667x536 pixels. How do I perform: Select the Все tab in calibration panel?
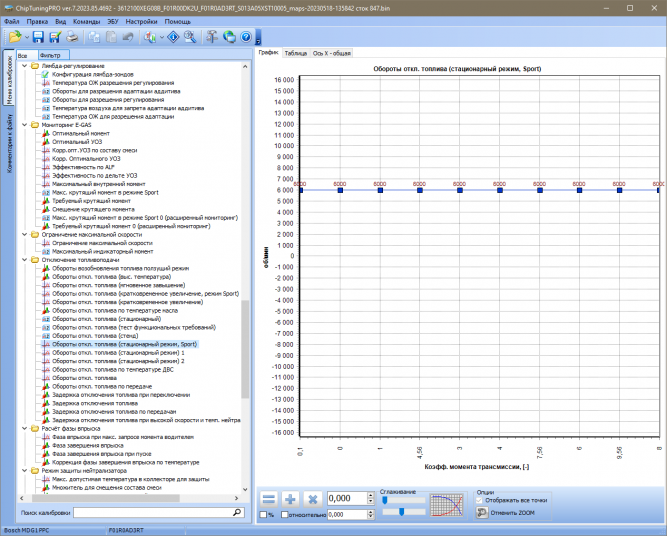(x=26, y=55)
